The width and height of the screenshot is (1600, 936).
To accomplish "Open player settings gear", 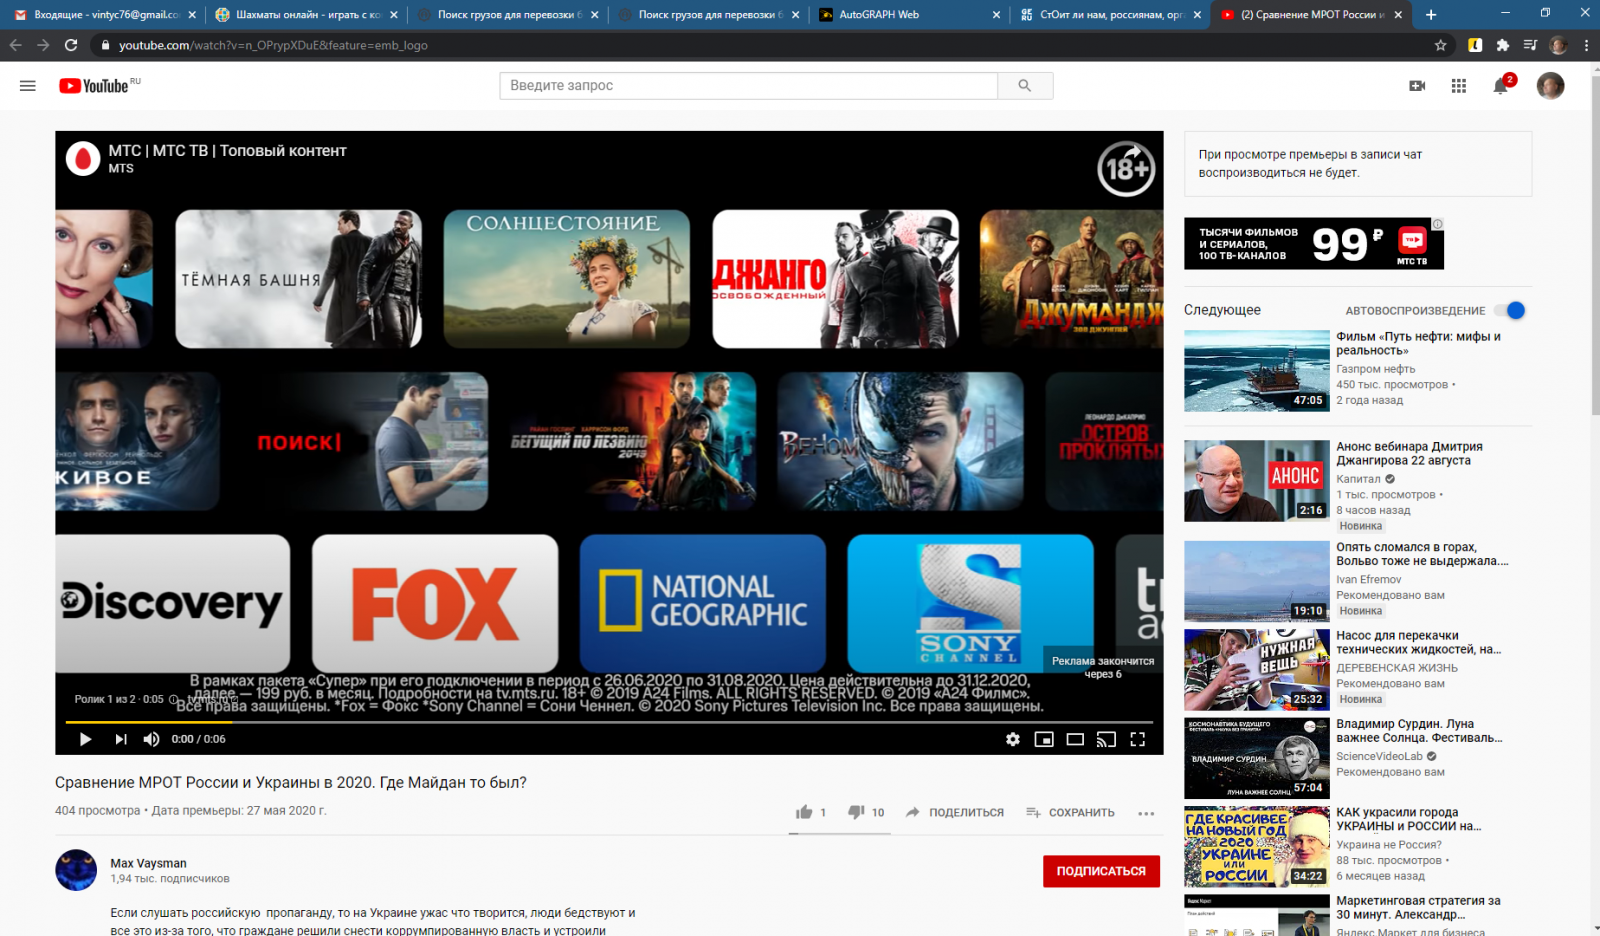I will pos(1013,739).
